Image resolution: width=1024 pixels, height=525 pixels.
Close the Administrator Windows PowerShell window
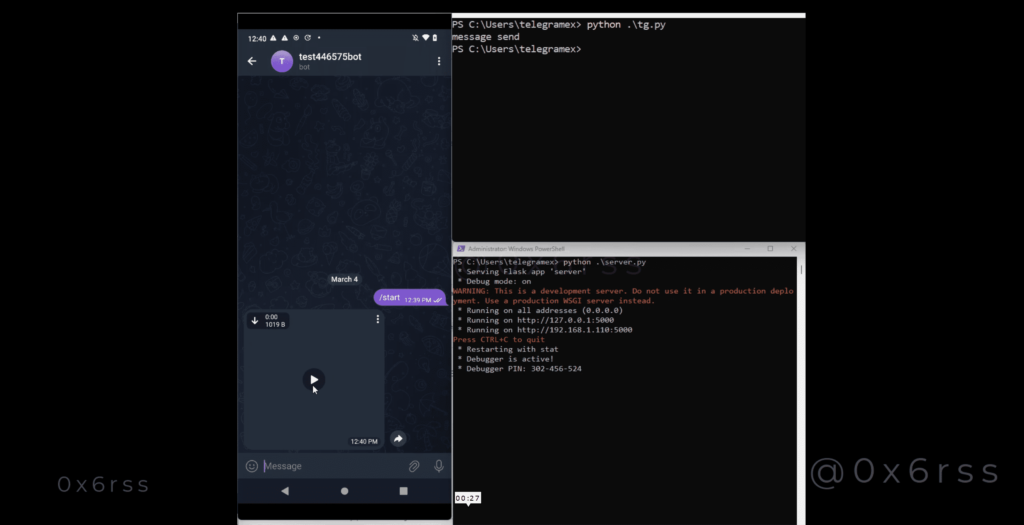coord(793,249)
